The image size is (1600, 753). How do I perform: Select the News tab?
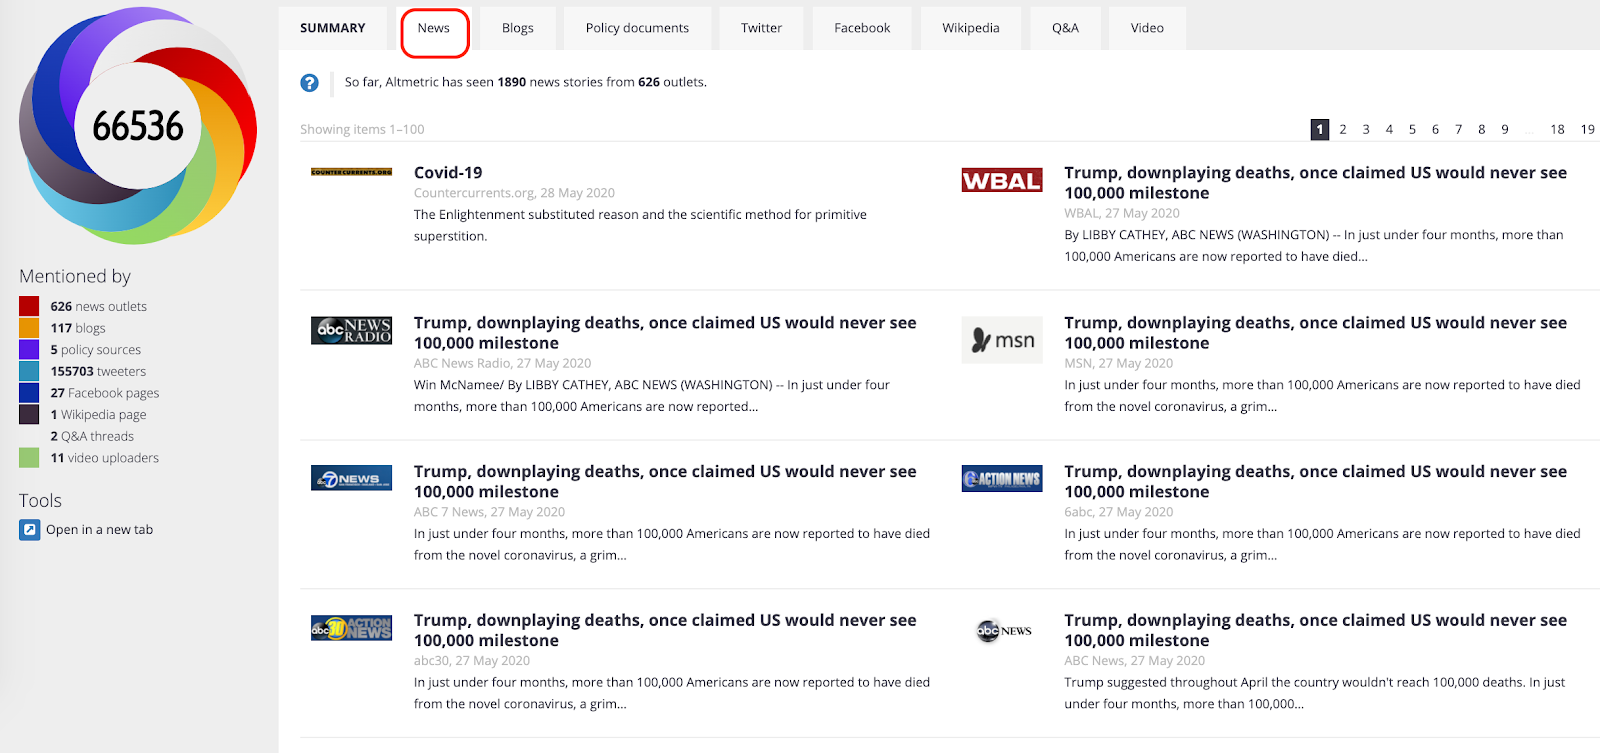click(x=434, y=28)
